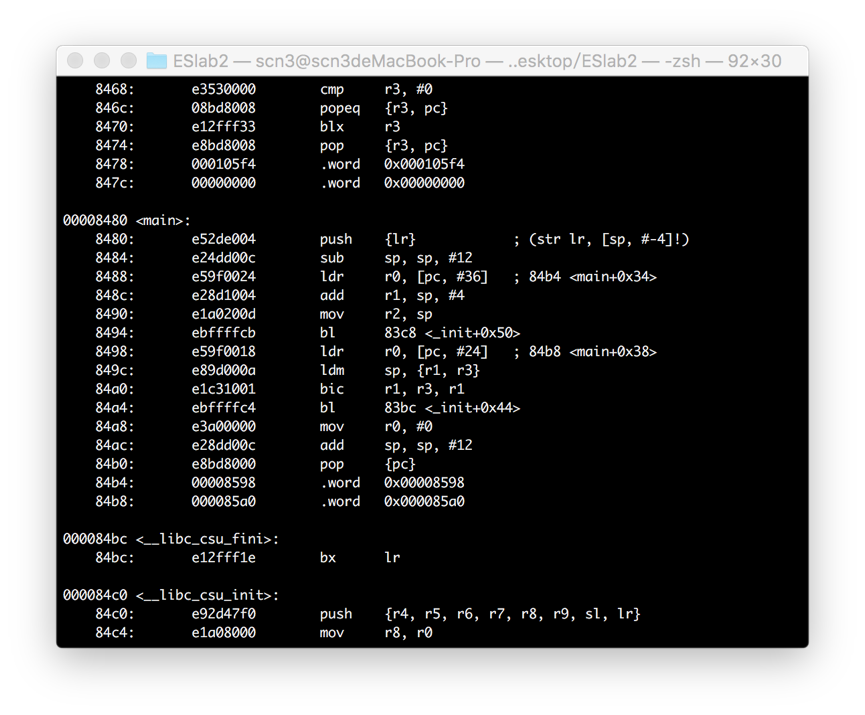865x715 pixels.
Task: Click the value 0x000085a0 on line 84b8
Action: pyautogui.click(x=424, y=502)
